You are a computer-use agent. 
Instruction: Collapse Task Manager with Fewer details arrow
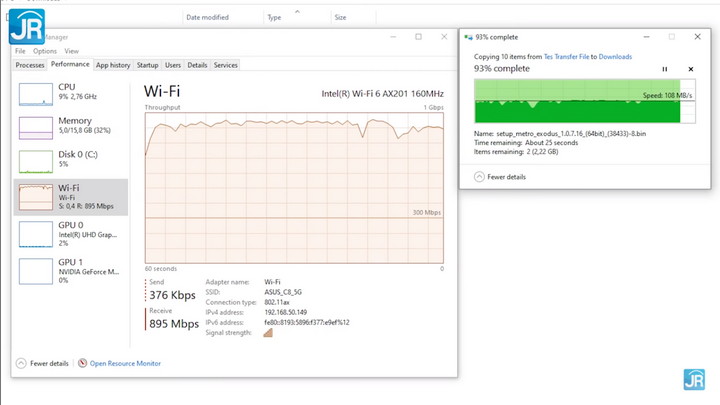[21, 363]
